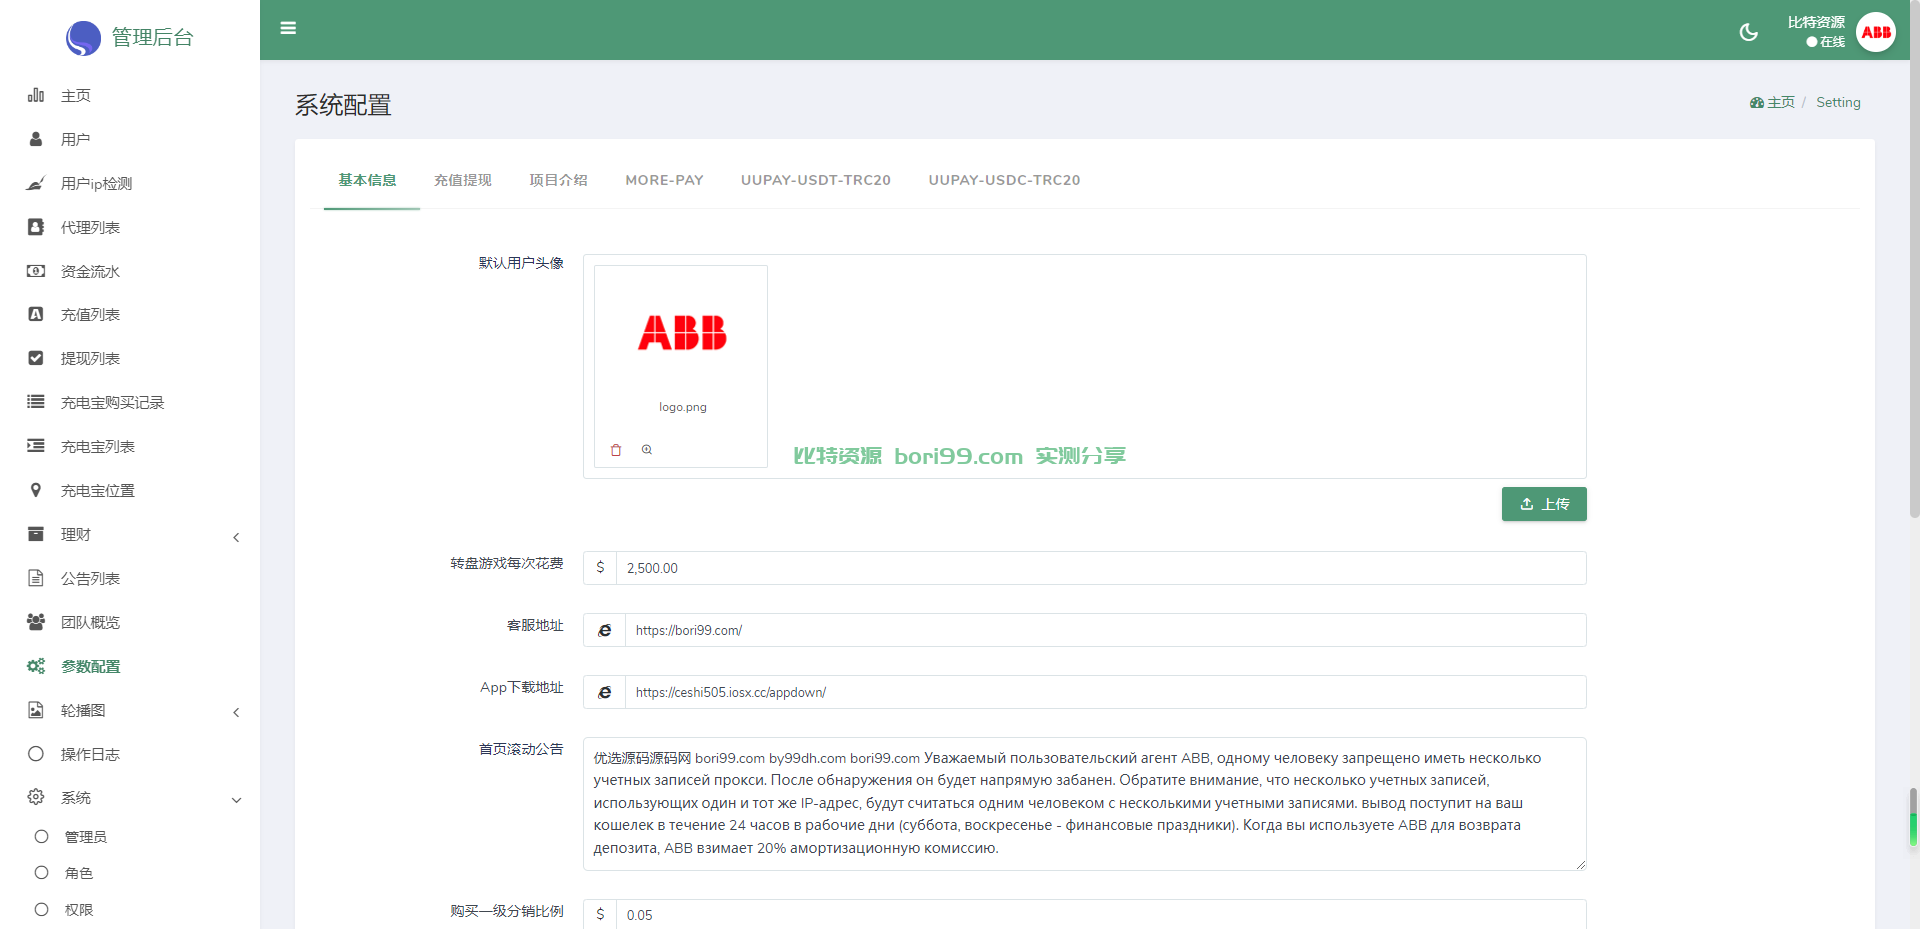Click the 系统配置 page heading

[x=343, y=105]
